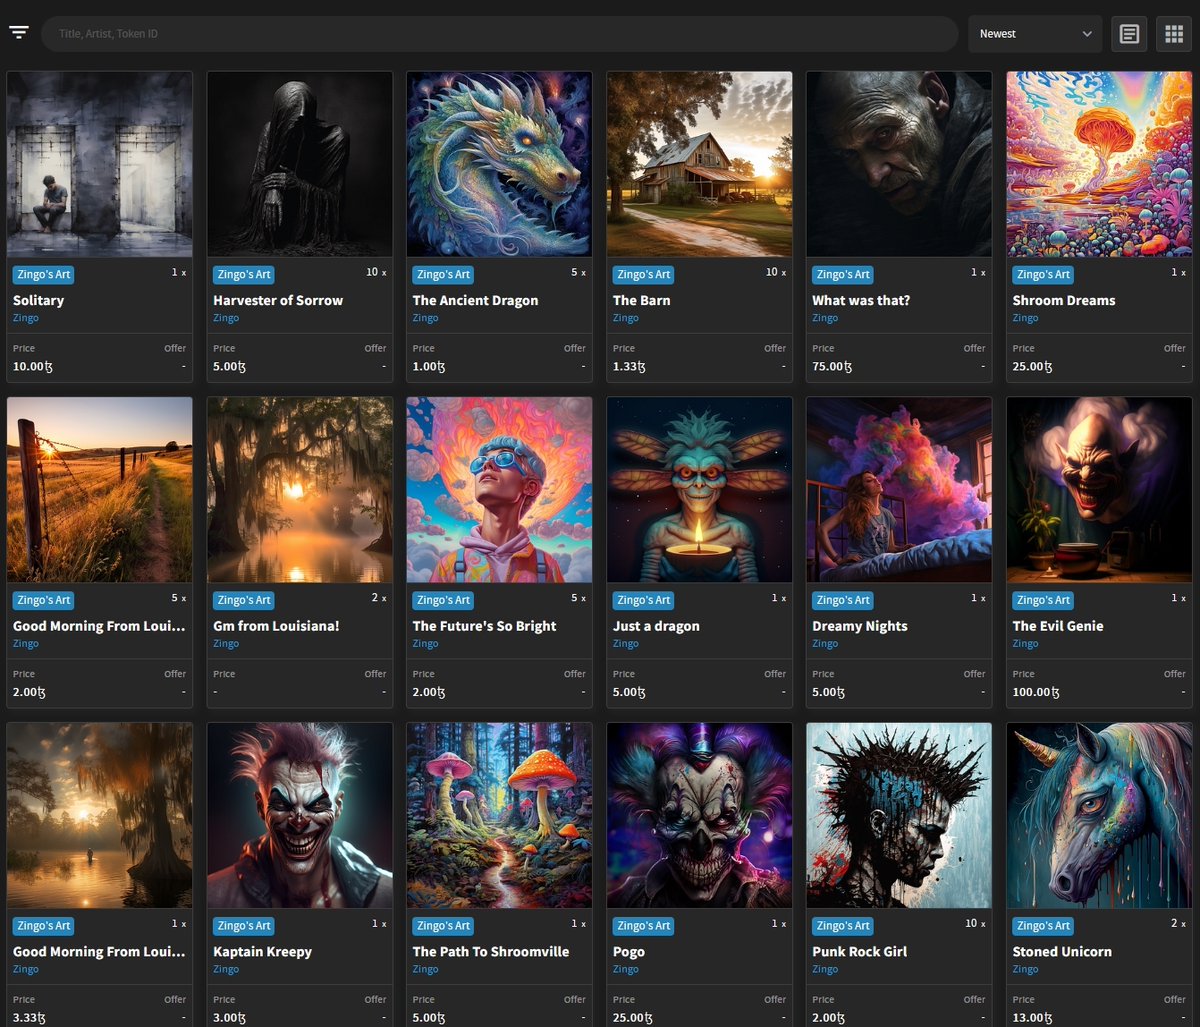Open The Future's So Bright image
This screenshot has height=1027, width=1200.
tap(500, 490)
